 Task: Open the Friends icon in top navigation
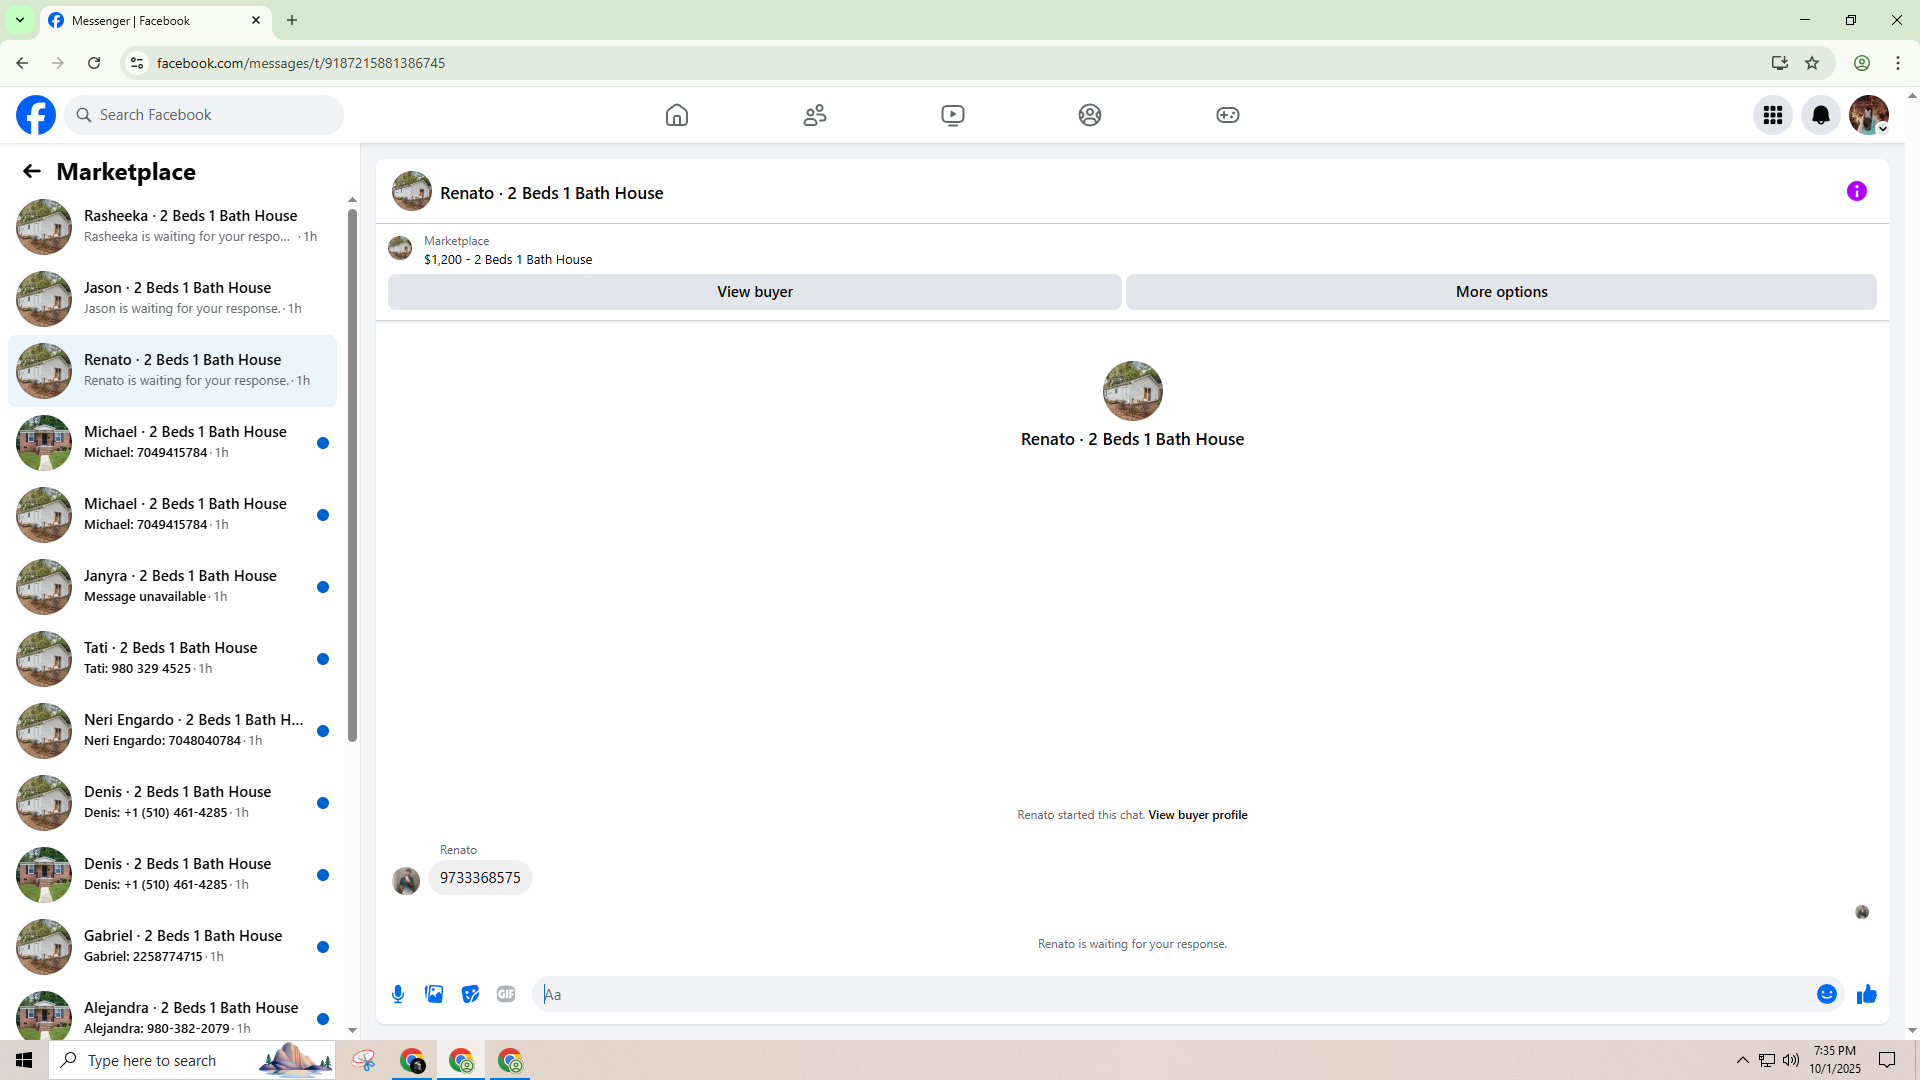tap(815, 115)
